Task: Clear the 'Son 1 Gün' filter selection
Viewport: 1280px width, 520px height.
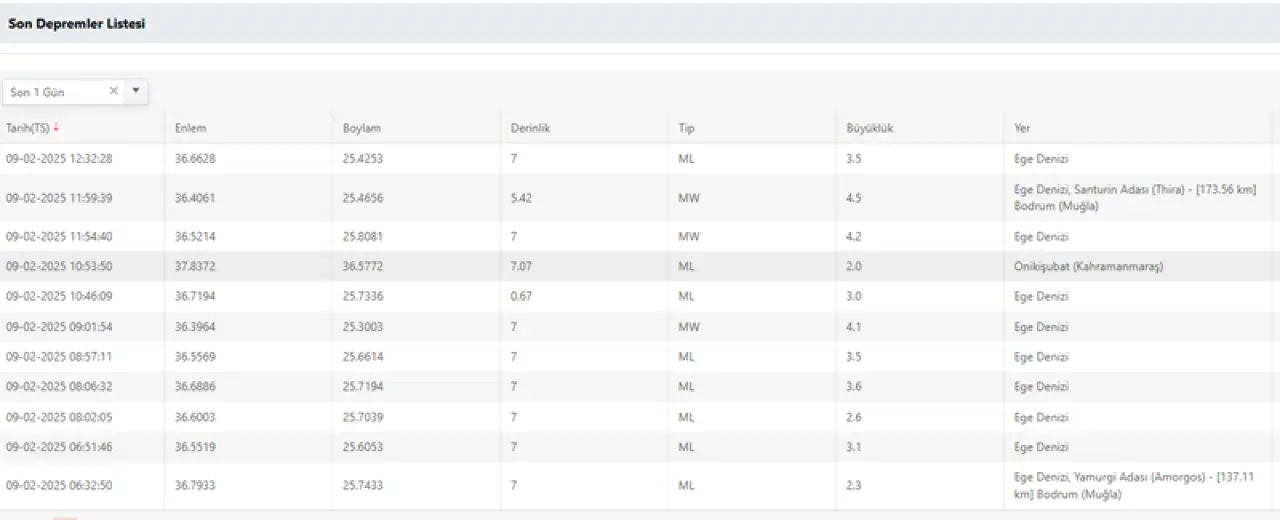Action: (113, 91)
